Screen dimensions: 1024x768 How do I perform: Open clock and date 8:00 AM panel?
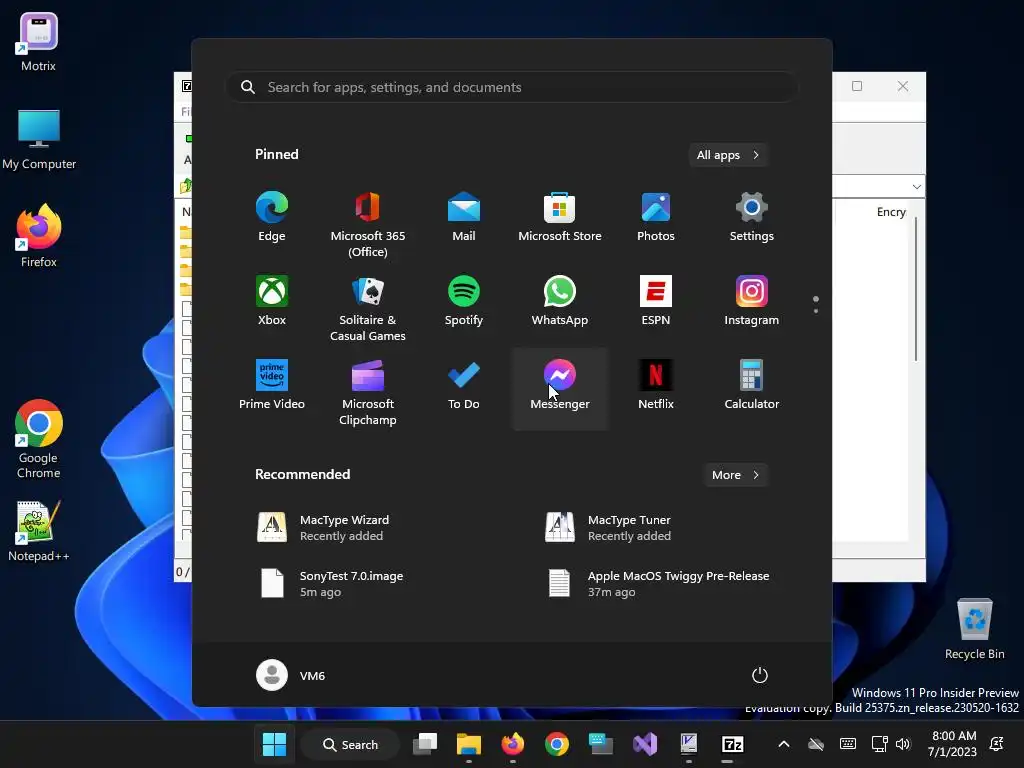953,744
